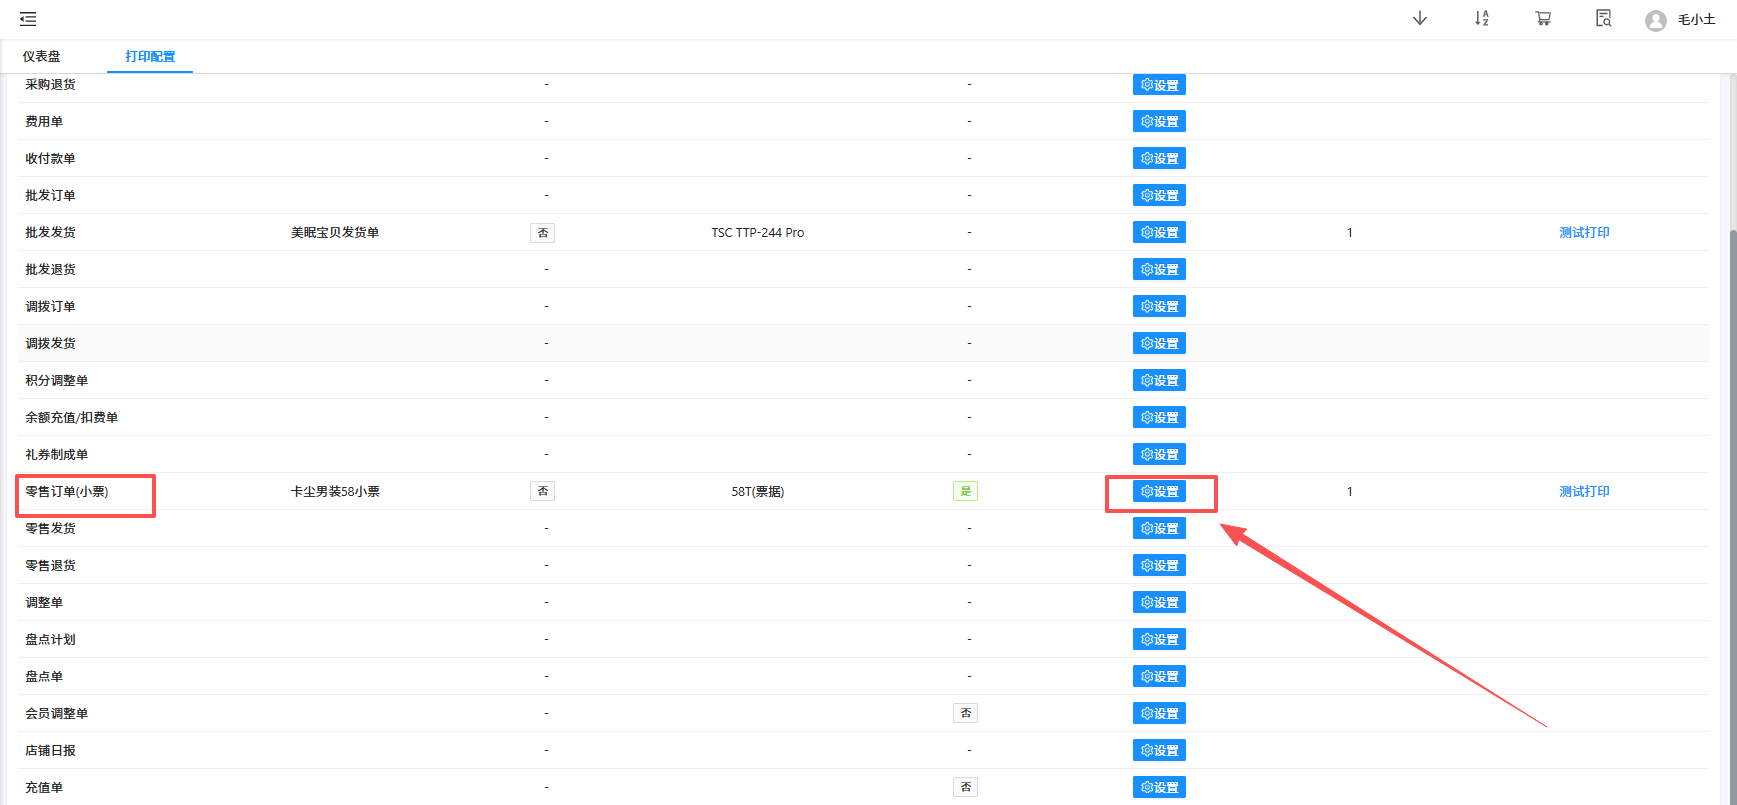
Task: Click the download arrow icon in header
Action: 1419,19
